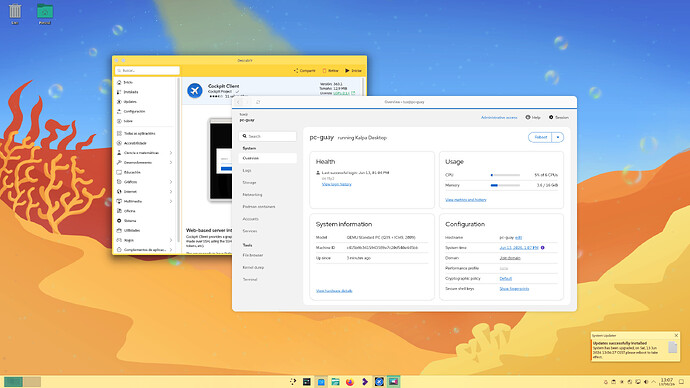Image resolution: width=690 pixels, height=388 pixels.
Task: Open File browser in the Cockpit sidebar
Action: click(253, 255)
